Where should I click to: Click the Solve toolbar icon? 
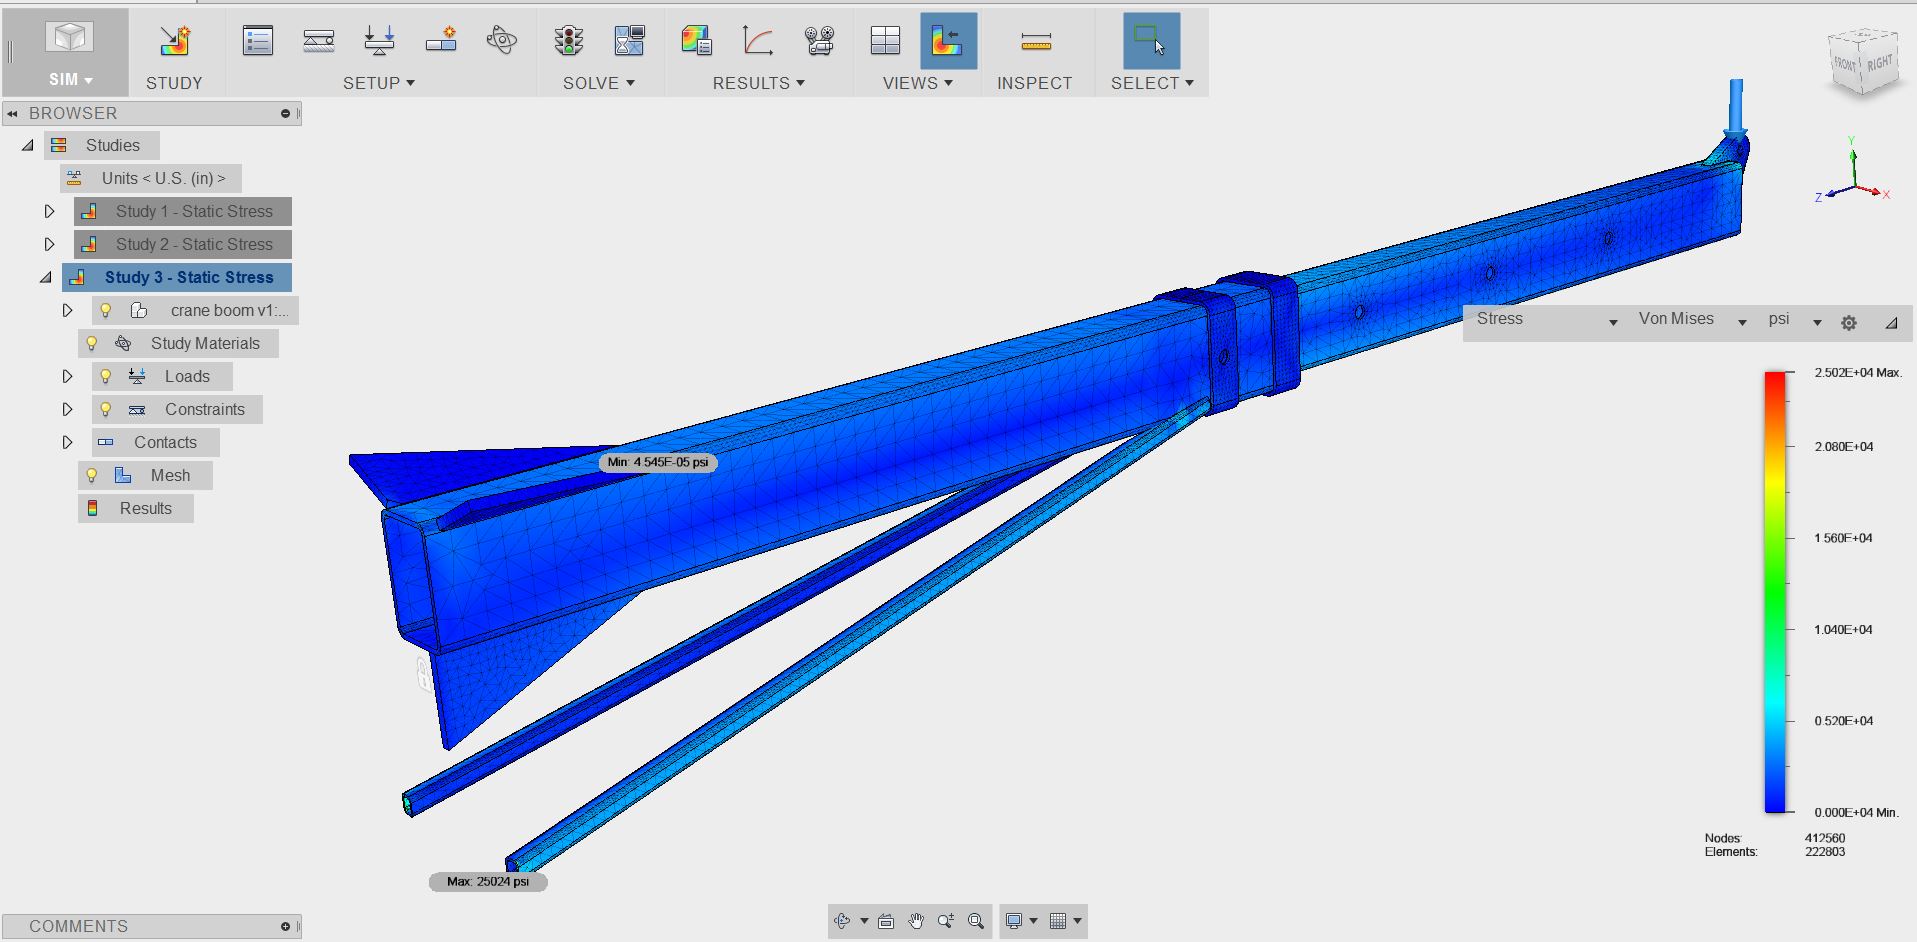(630, 41)
